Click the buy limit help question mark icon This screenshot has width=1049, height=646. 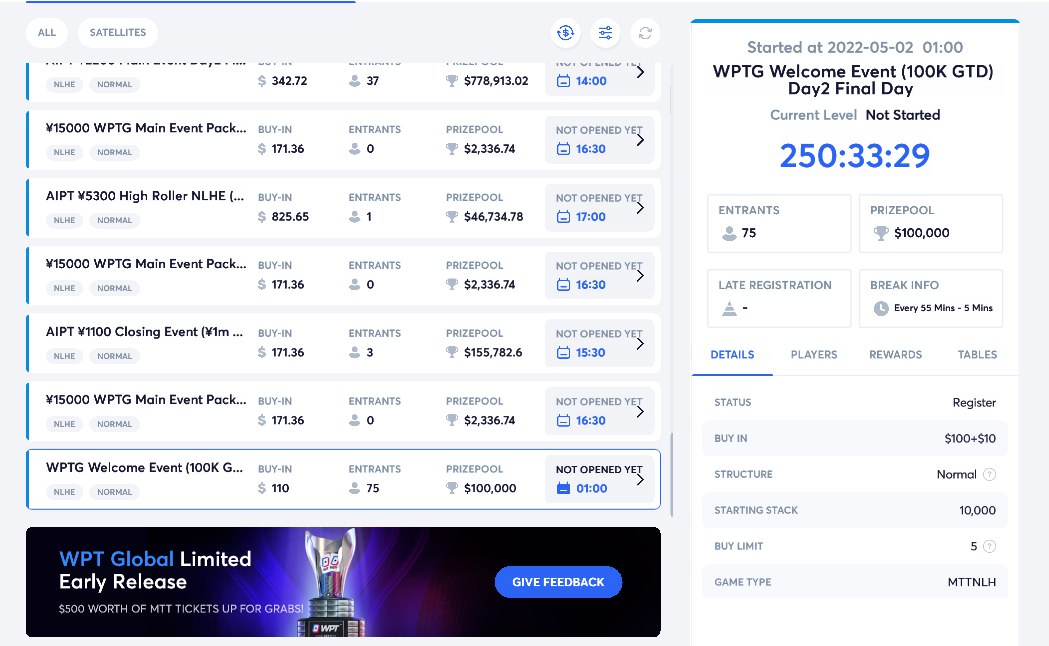989,546
